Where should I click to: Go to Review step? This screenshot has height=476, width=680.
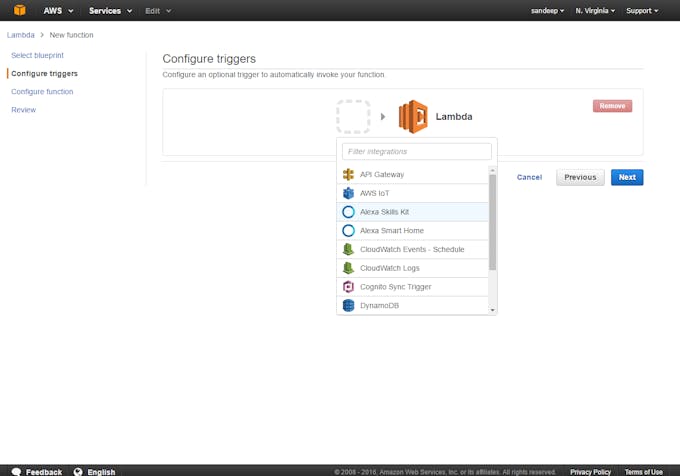tap(23, 110)
